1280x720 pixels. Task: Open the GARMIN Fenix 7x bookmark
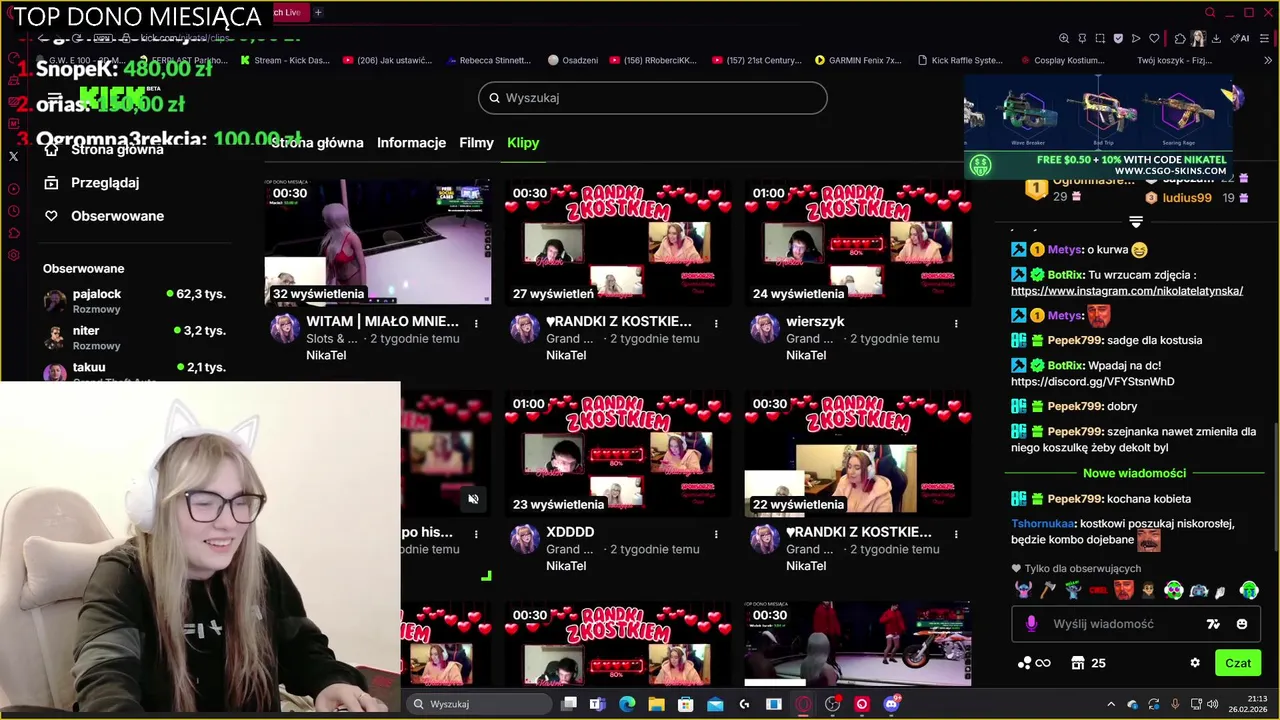click(x=858, y=60)
